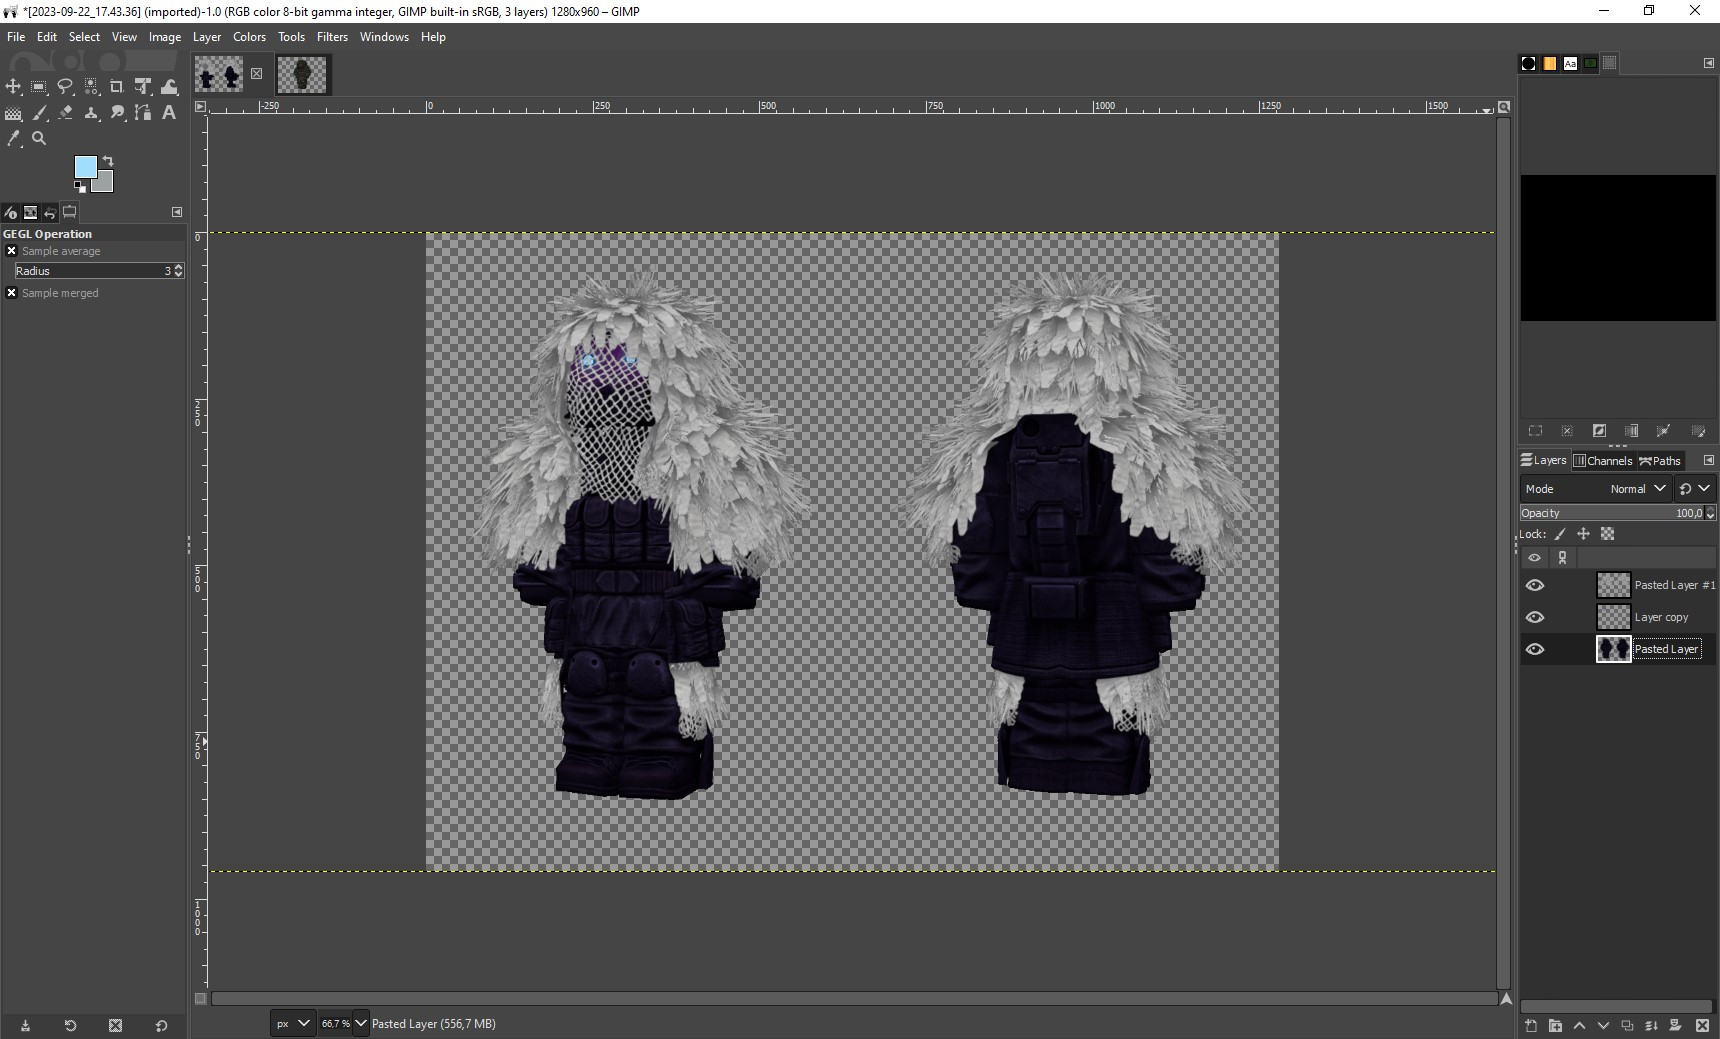The height and width of the screenshot is (1039, 1720).
Task: Merge down the selected layer
Action: pos(1651,1025)
